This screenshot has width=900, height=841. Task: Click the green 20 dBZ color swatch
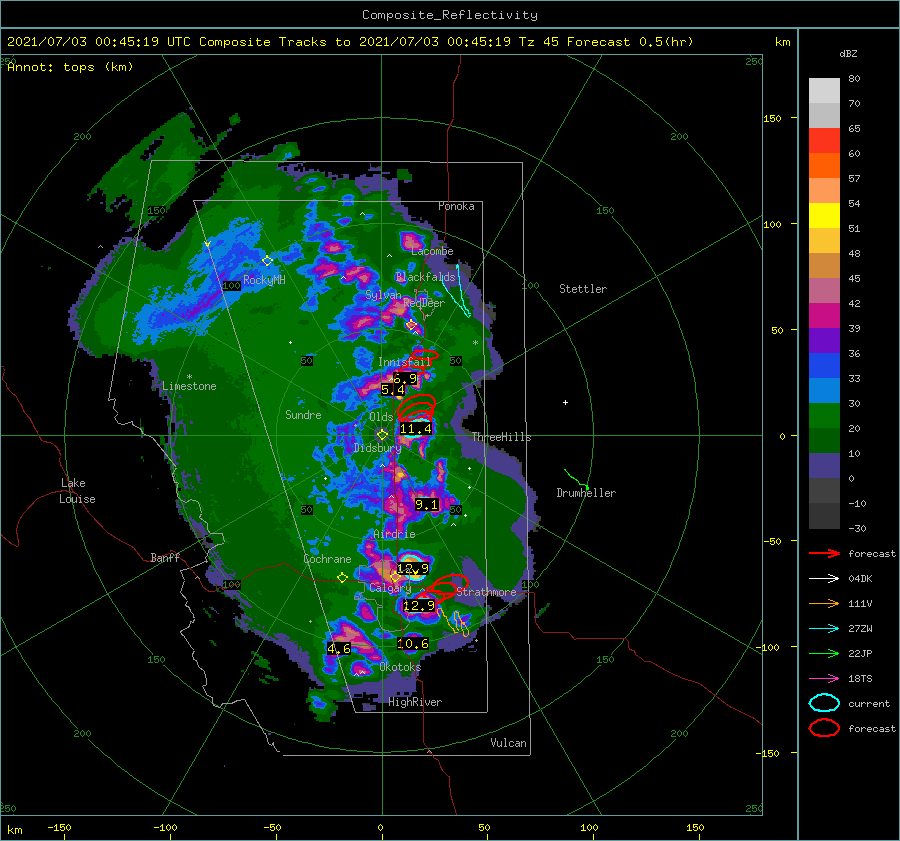tap(824, 416)
